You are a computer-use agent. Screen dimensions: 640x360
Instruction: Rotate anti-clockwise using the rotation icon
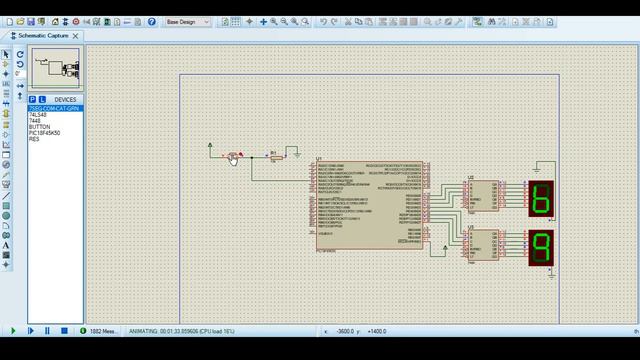(x=20, y=64)
